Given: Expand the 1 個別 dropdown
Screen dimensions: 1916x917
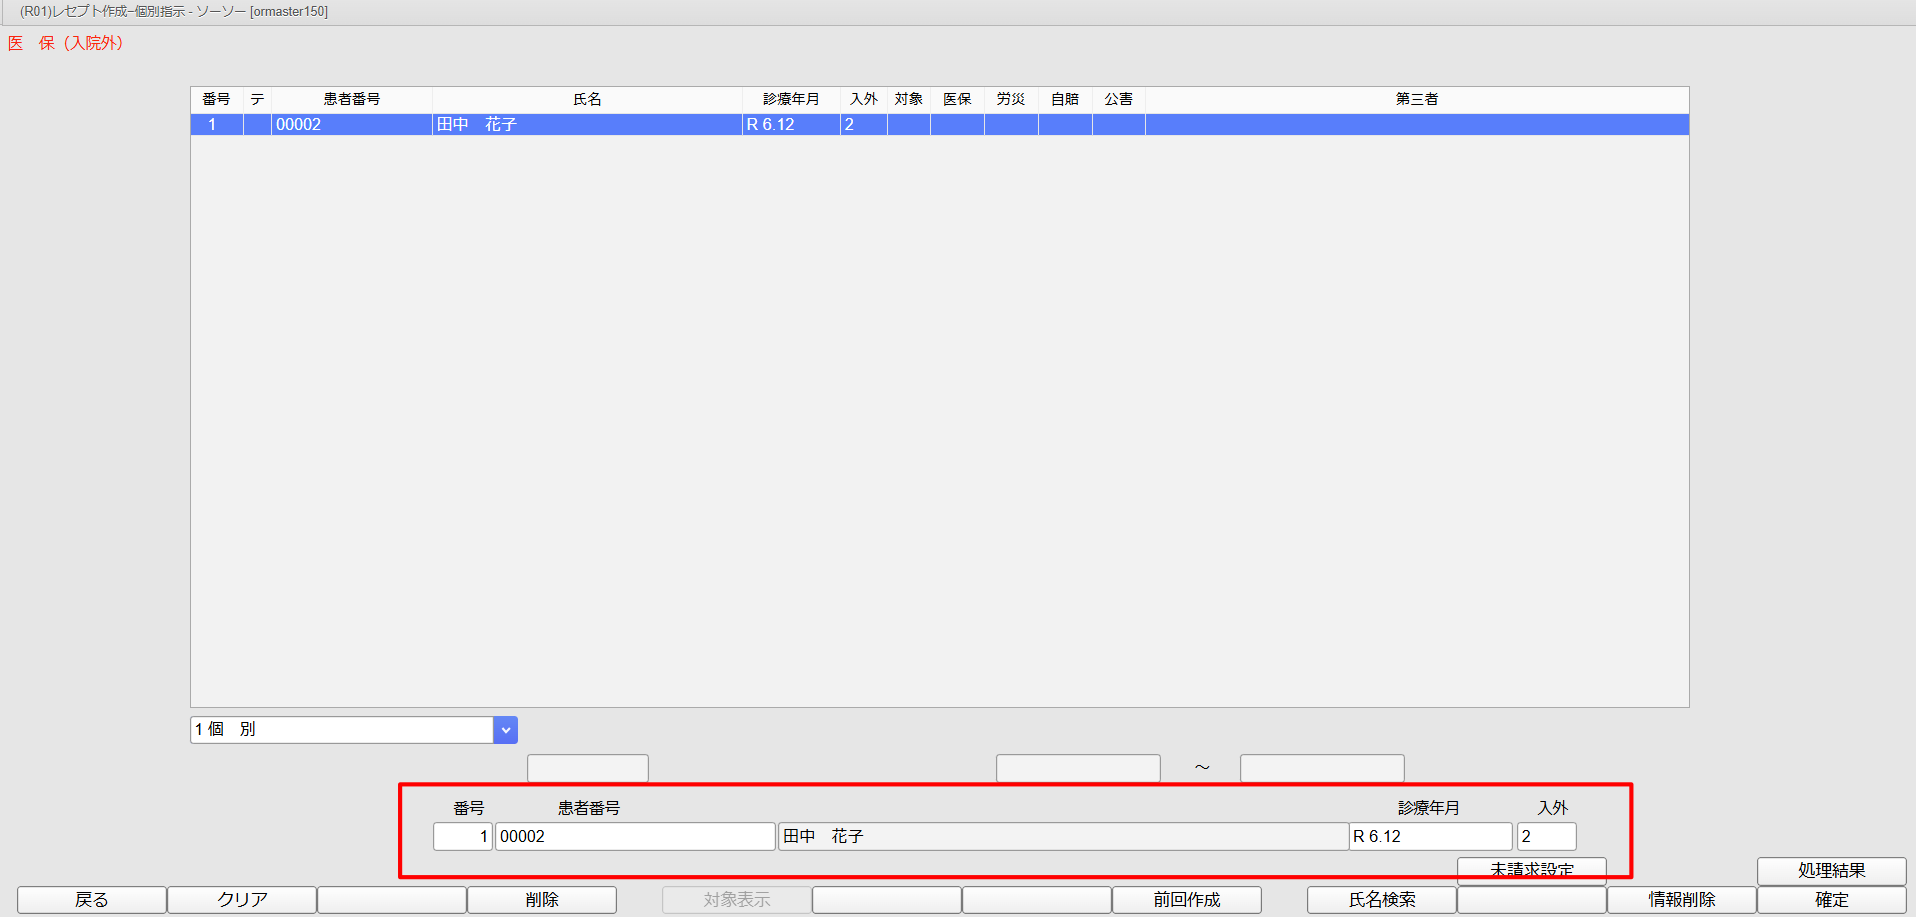Looking at the screenshot, I should (x=506, y=730).
